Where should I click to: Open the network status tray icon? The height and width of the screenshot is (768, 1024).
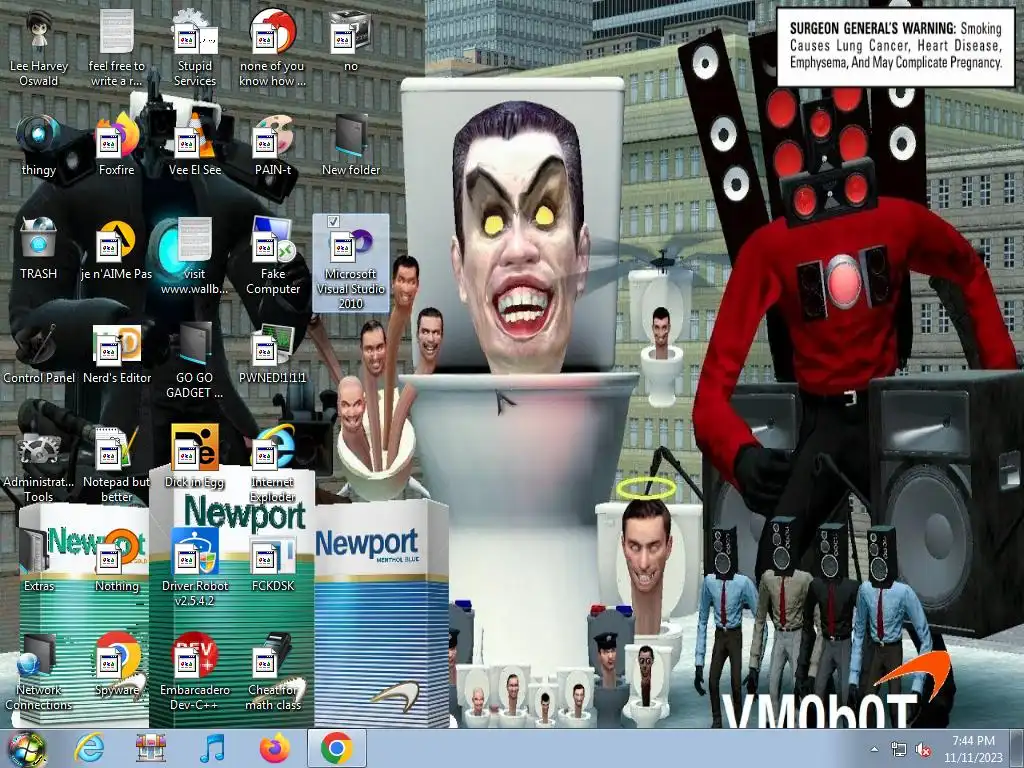[899, 750]
